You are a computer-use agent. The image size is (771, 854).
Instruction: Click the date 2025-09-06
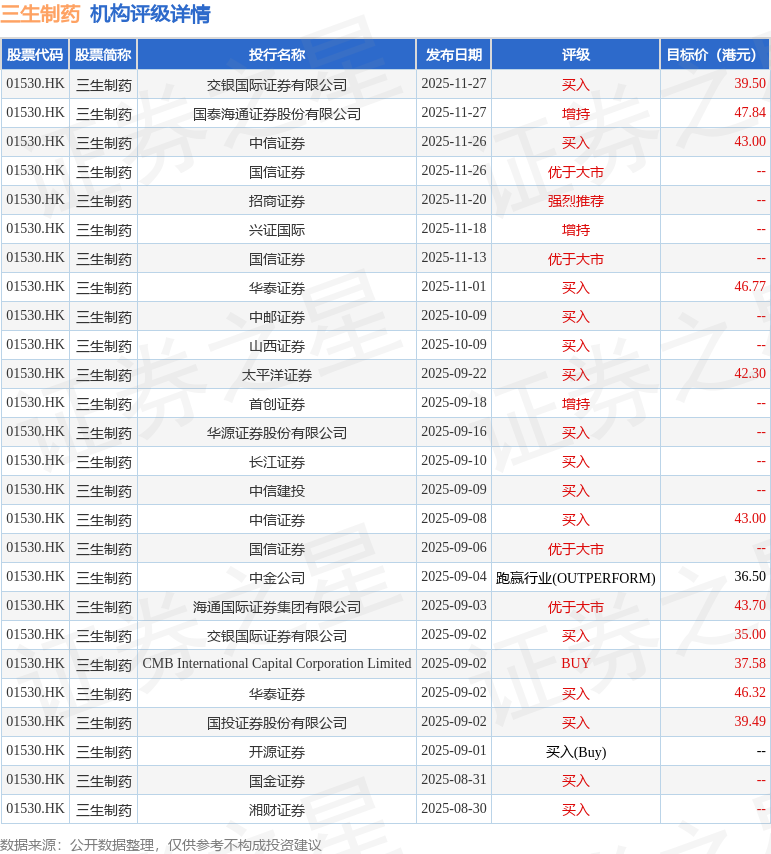454,547
